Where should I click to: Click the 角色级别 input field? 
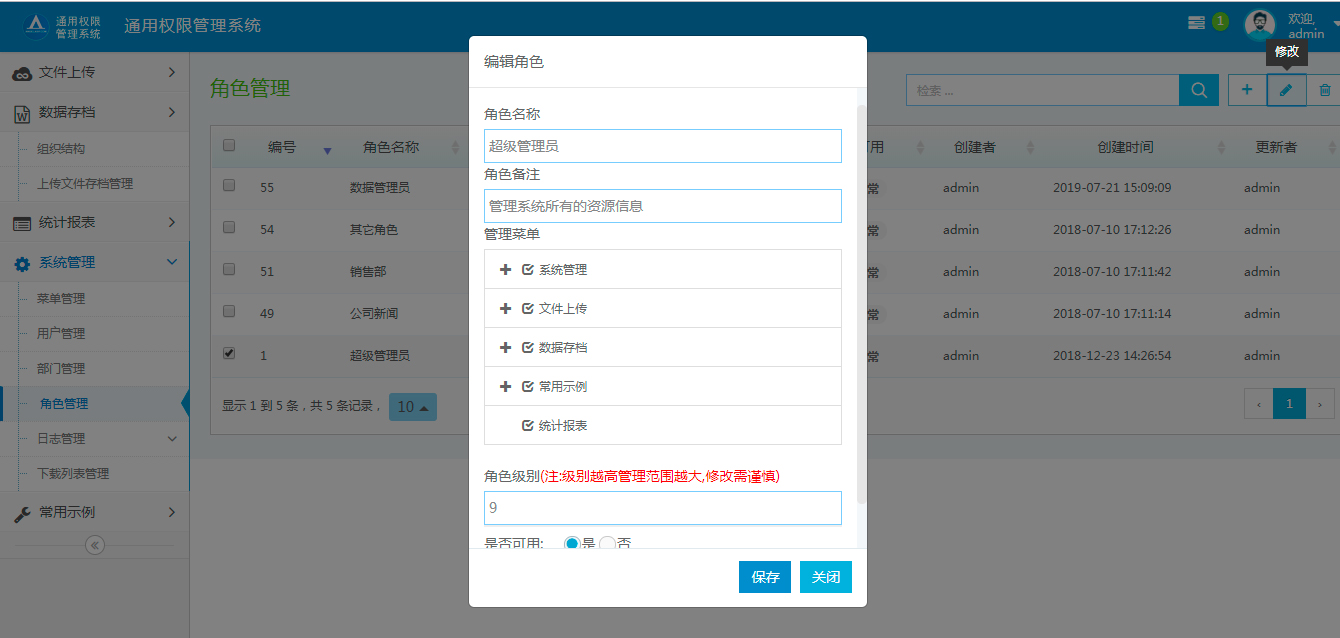(663, 508)
